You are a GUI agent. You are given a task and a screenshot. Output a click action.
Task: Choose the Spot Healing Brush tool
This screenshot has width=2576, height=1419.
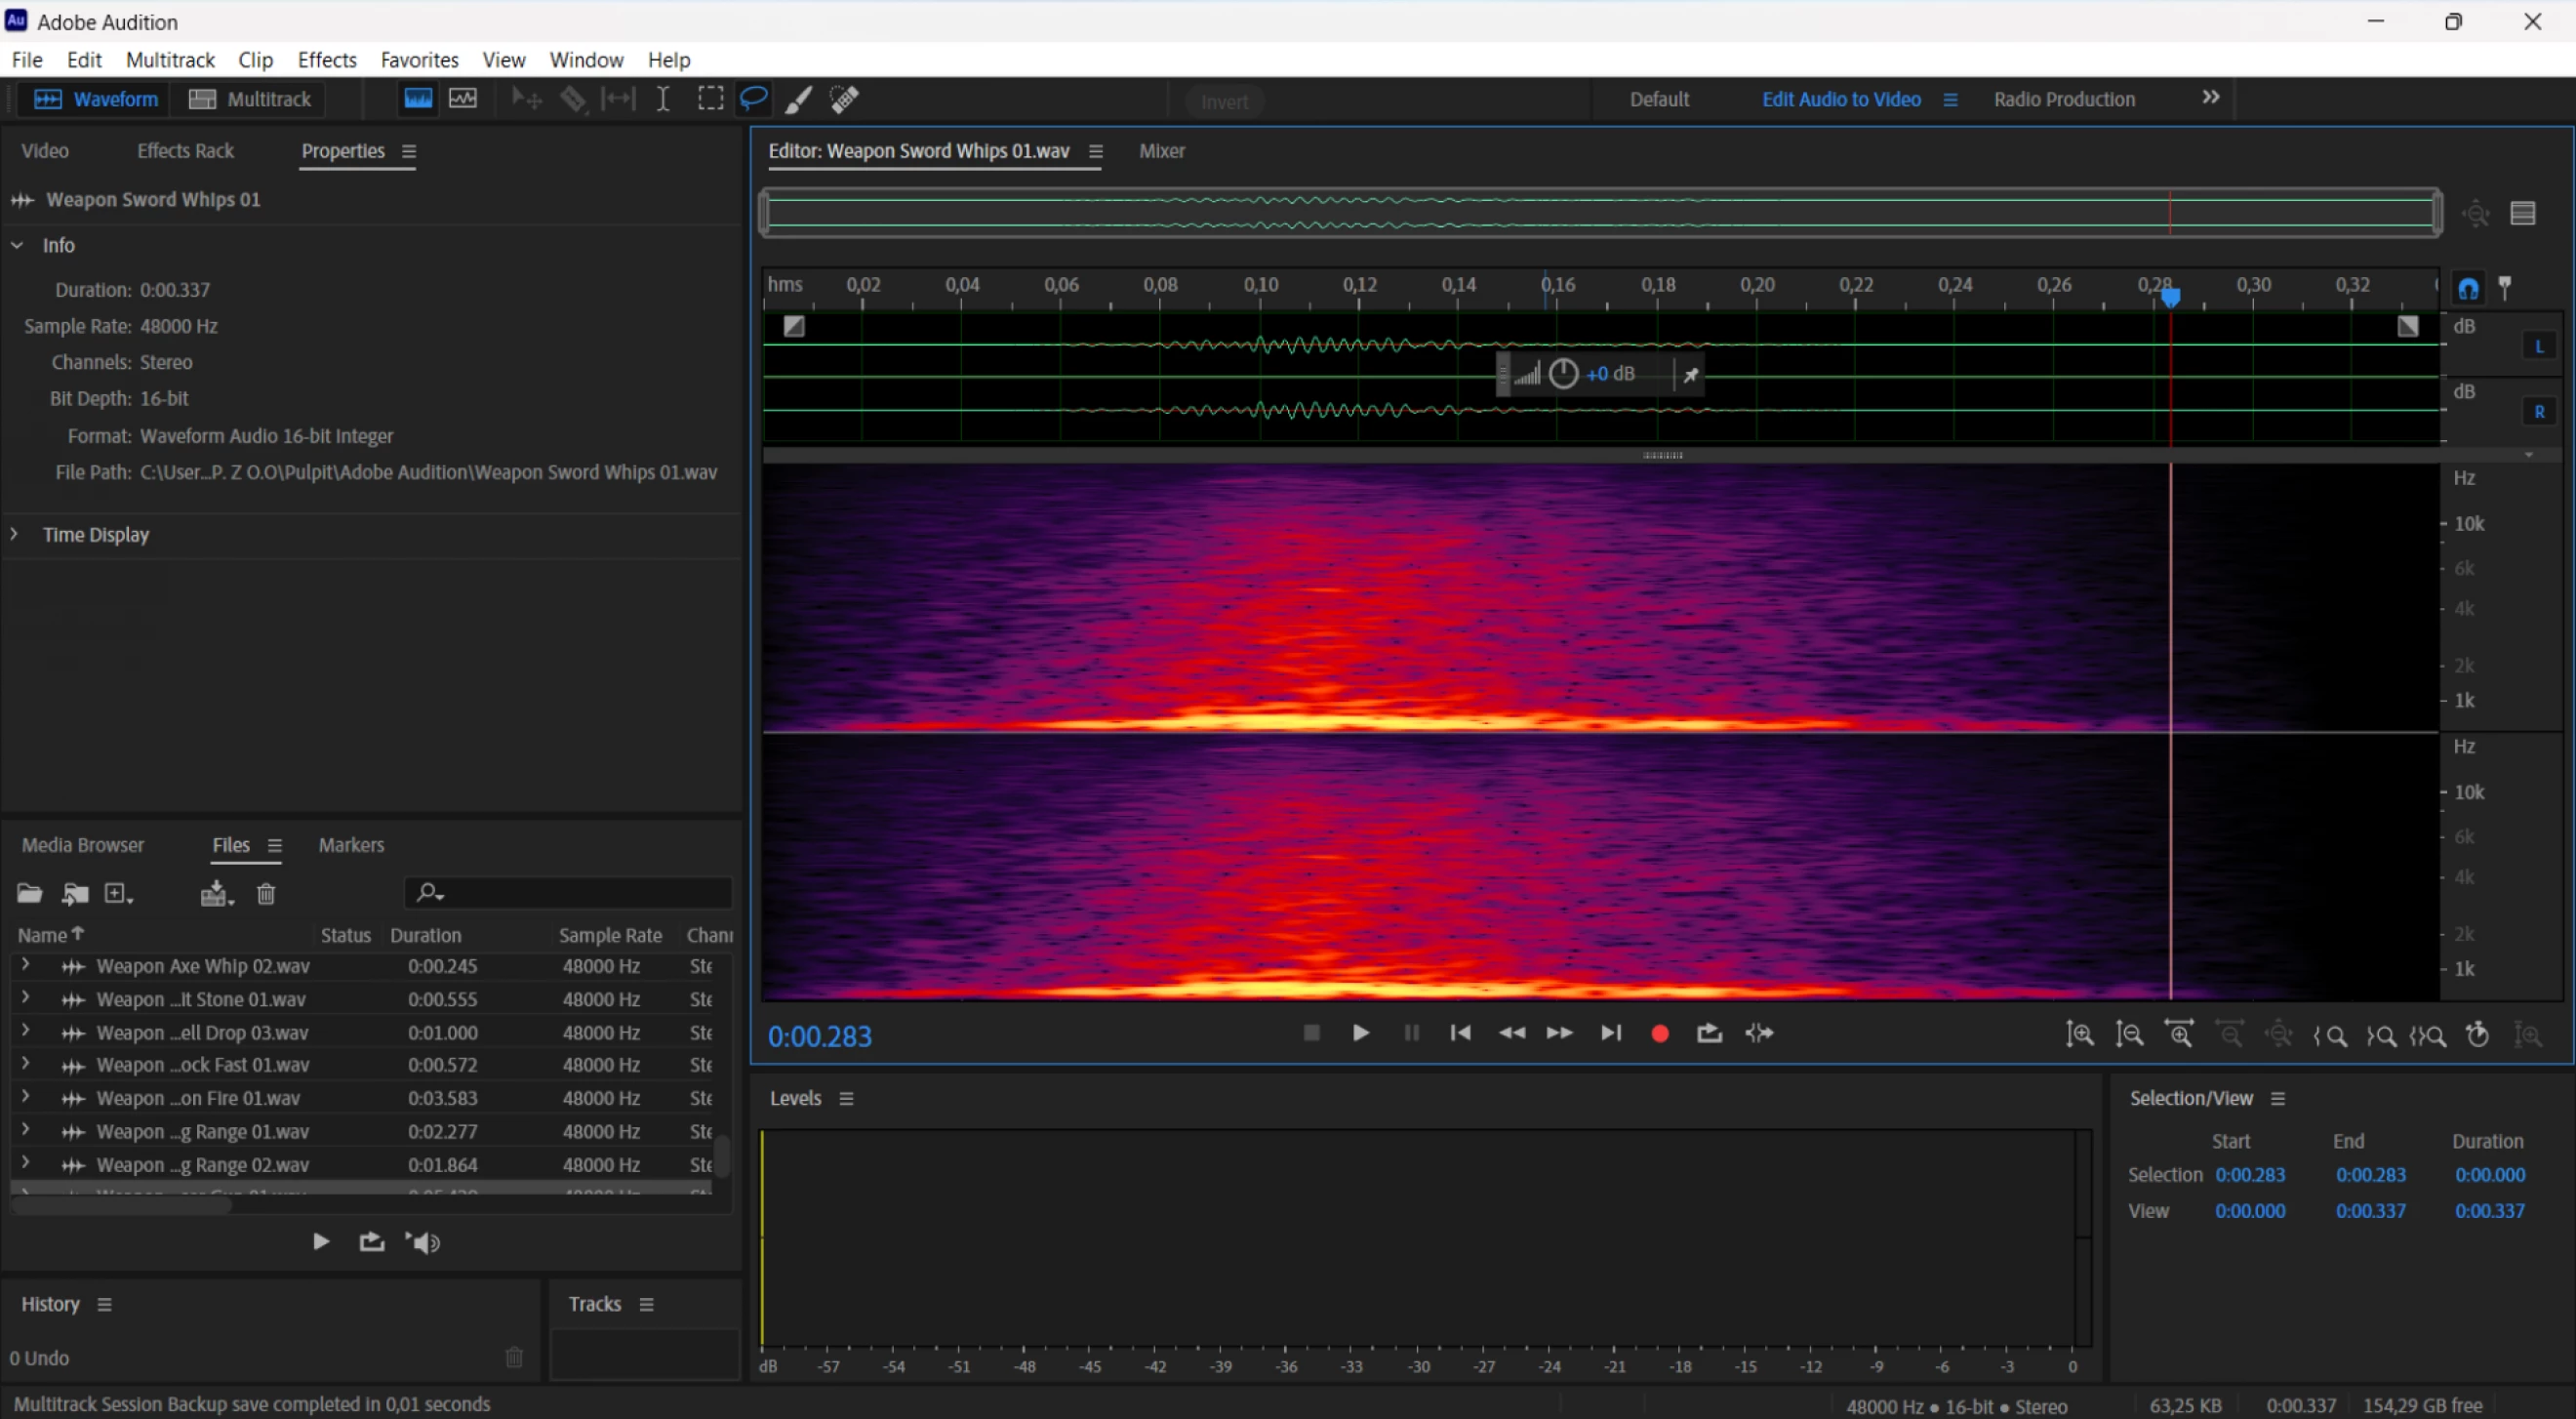[x=845, y=99]
